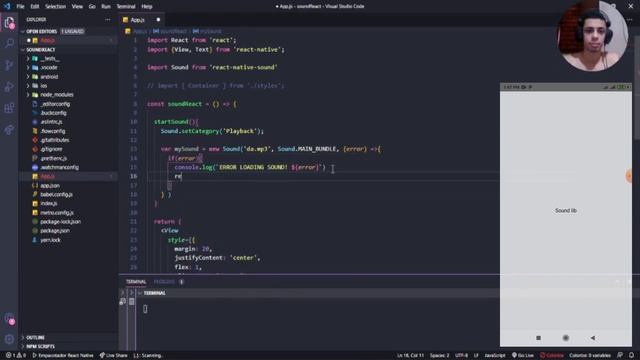
Task: Click Go Live in the status bar
Action: pos(523,356)
